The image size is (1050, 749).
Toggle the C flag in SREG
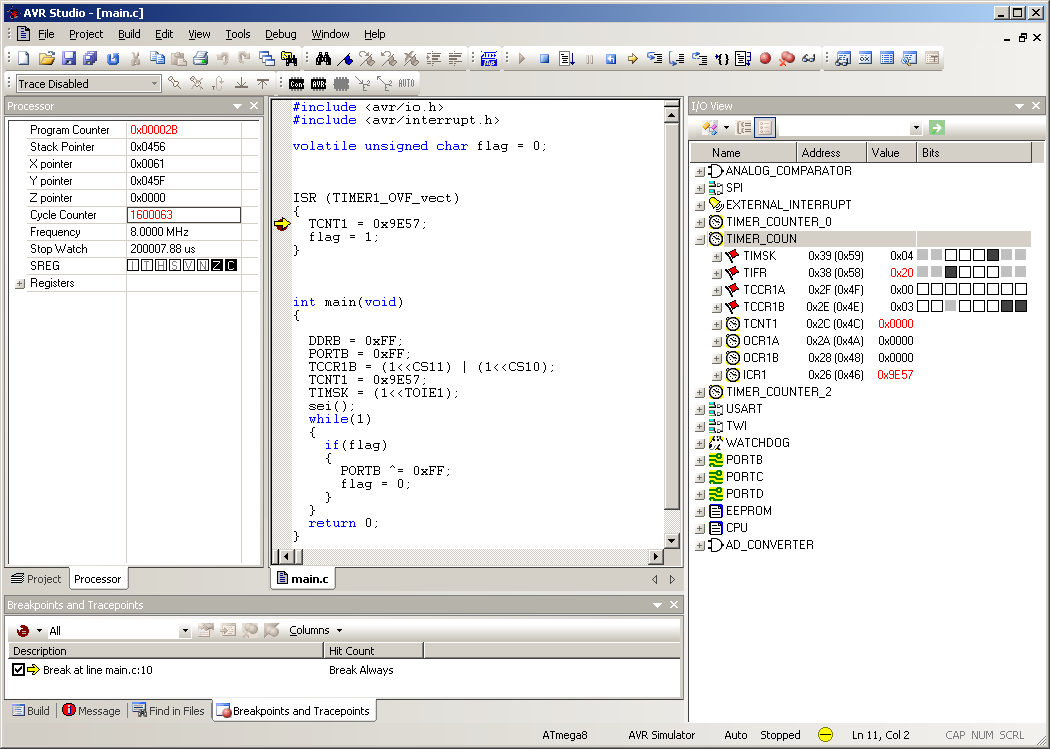tap(231, 266)
